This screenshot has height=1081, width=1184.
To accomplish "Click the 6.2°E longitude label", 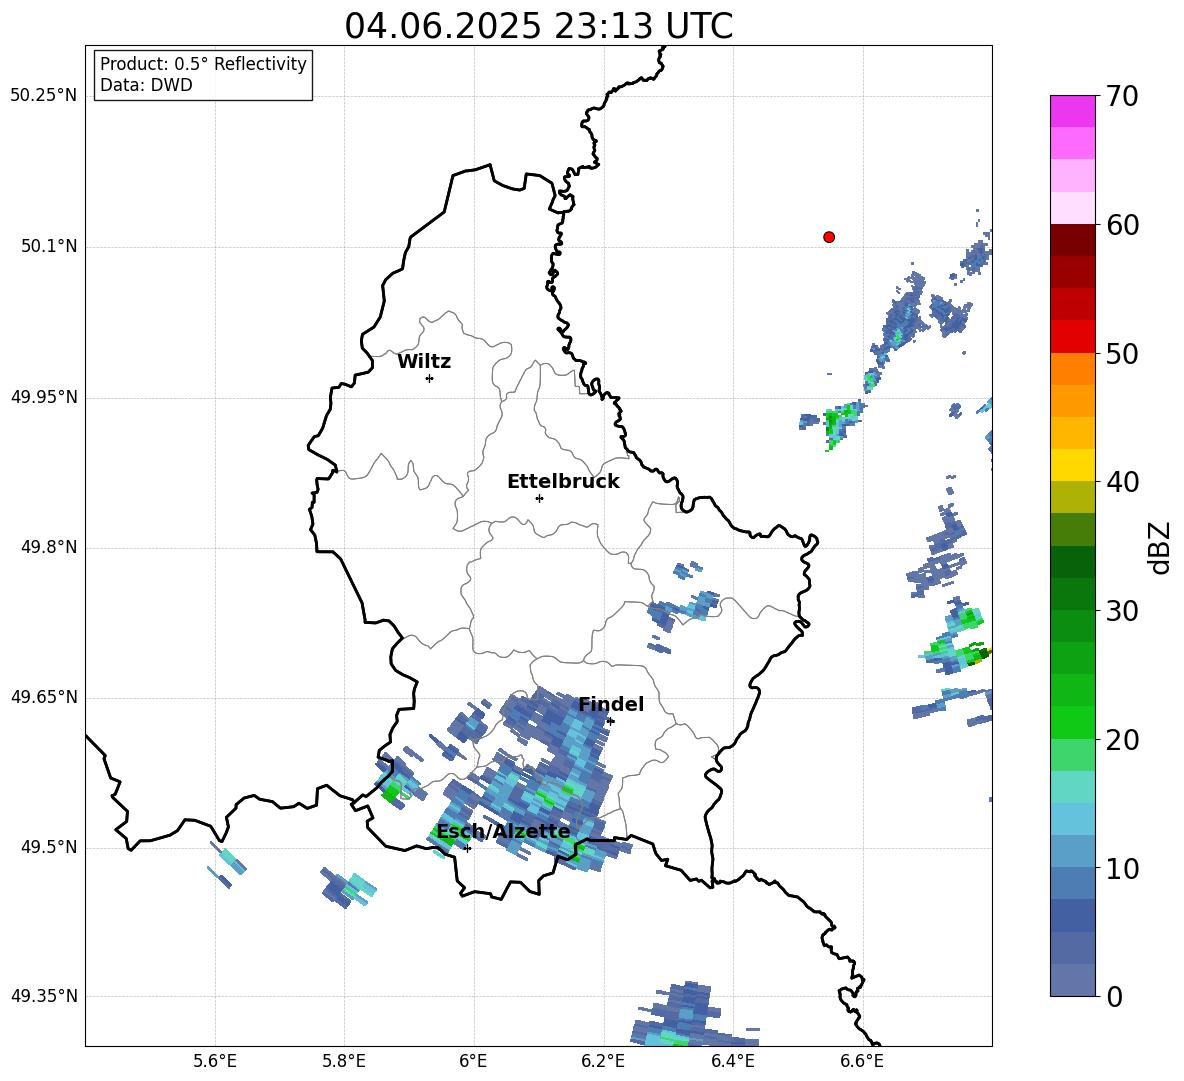I will coord(603,1061).
